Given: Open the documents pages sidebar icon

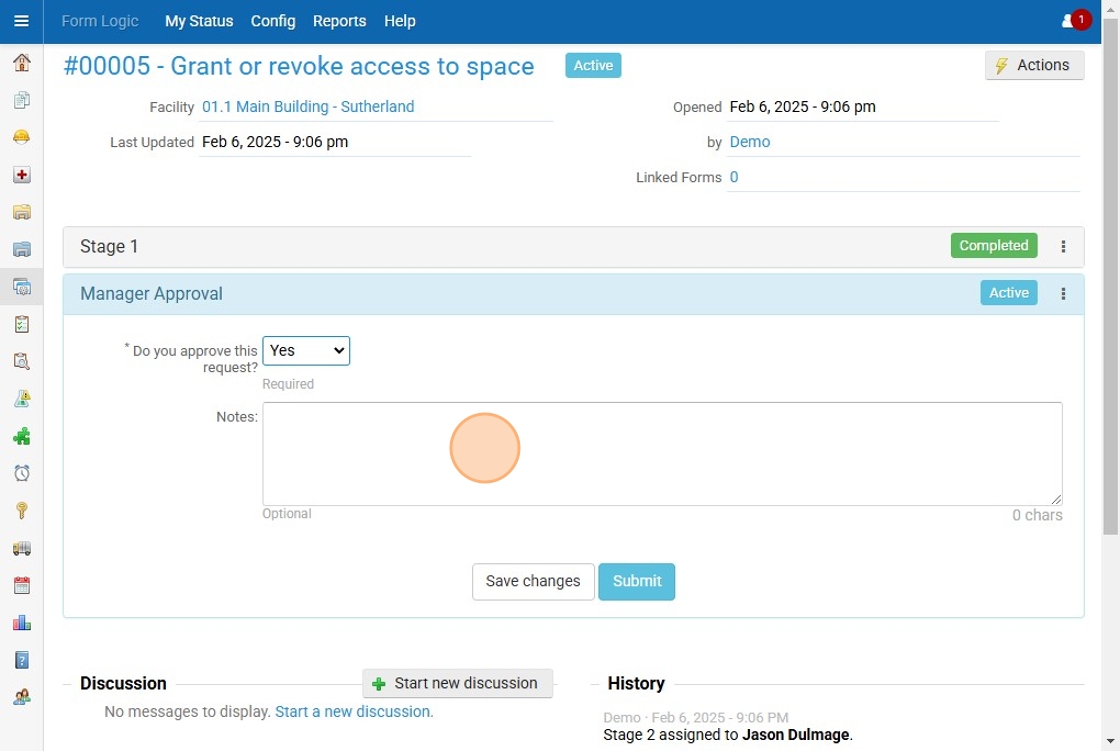Looking at the screenshot, I should (21, 100).
